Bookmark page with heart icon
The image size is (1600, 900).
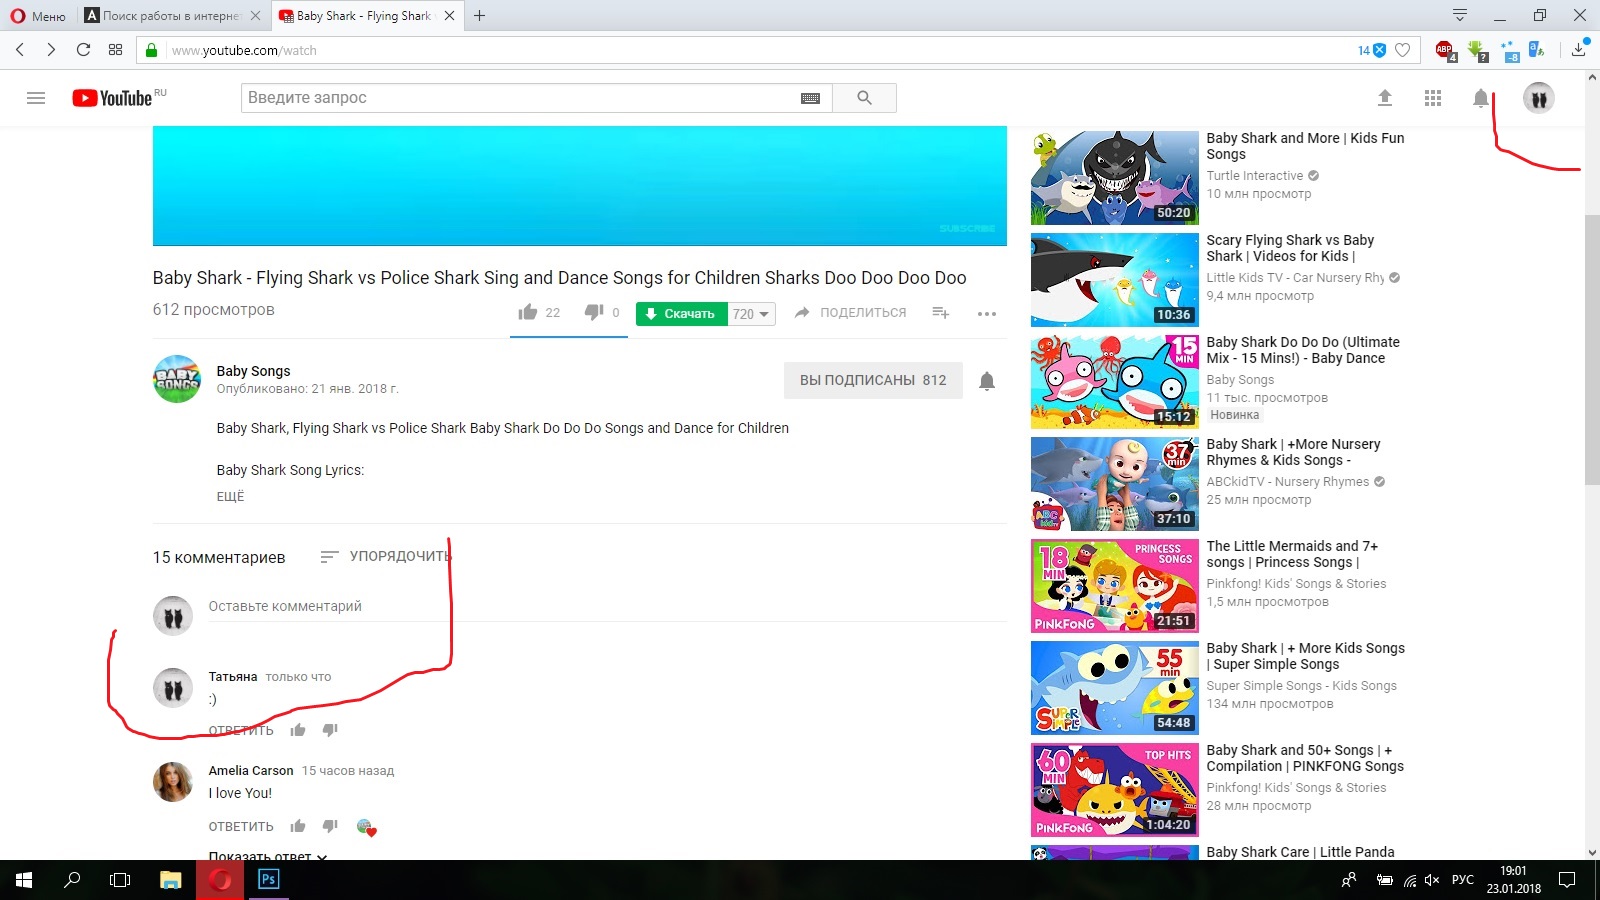pyautogui.click(x=1403, y=50)
